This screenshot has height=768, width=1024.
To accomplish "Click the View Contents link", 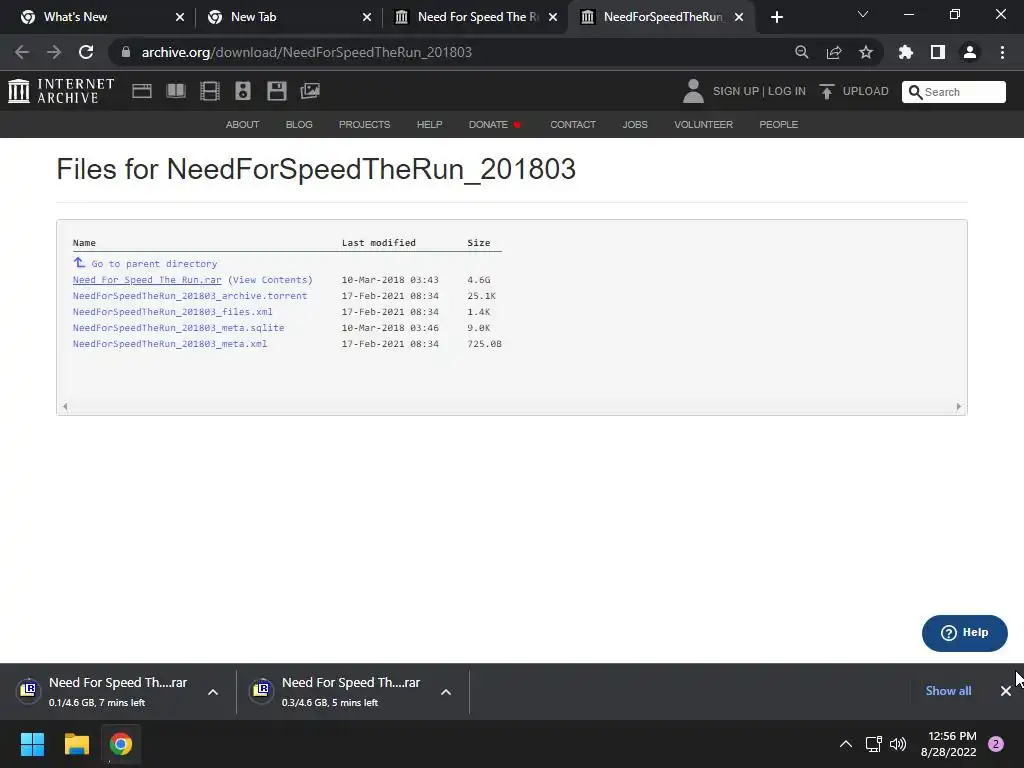I will coord(270,280).
